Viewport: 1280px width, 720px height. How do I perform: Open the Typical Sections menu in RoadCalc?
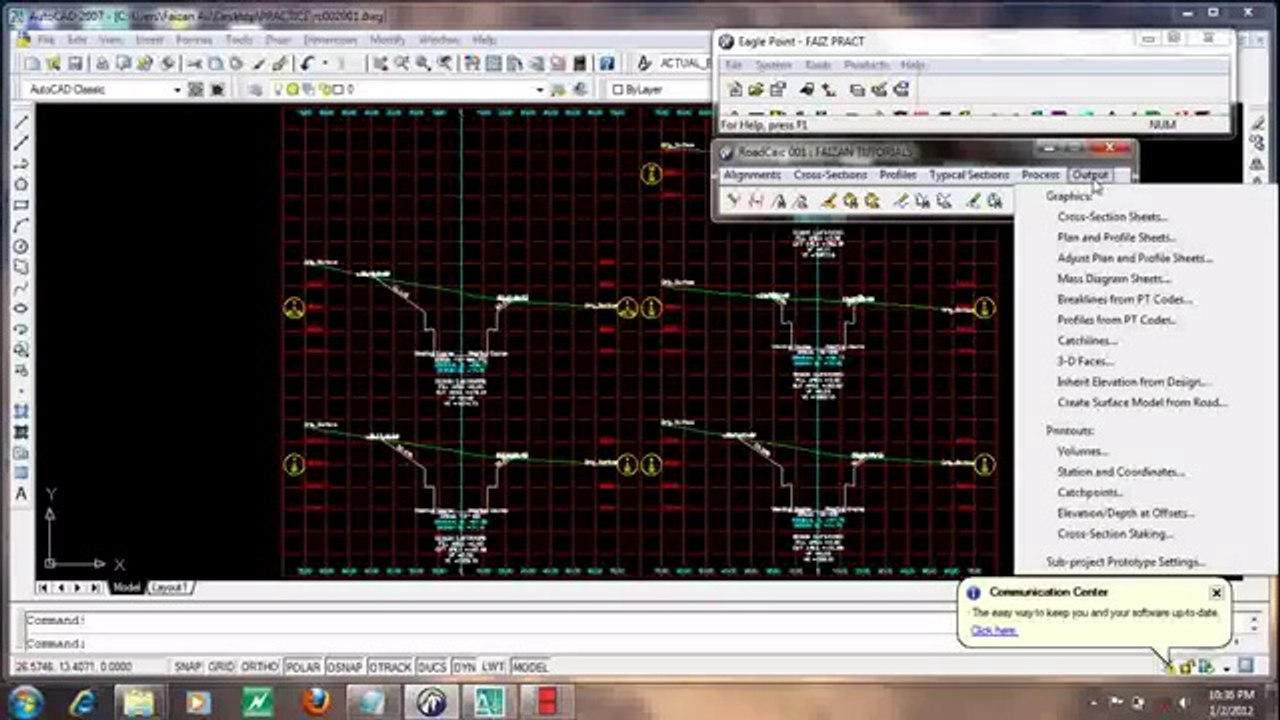pyautogui.click(x=968, y=175)
